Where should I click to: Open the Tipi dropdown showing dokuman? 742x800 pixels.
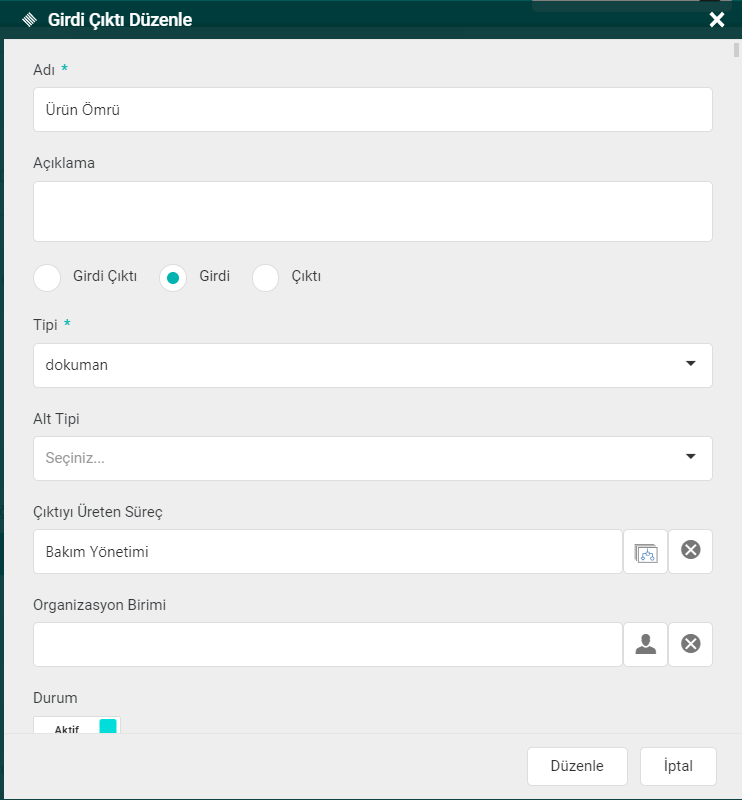point(372,365)
